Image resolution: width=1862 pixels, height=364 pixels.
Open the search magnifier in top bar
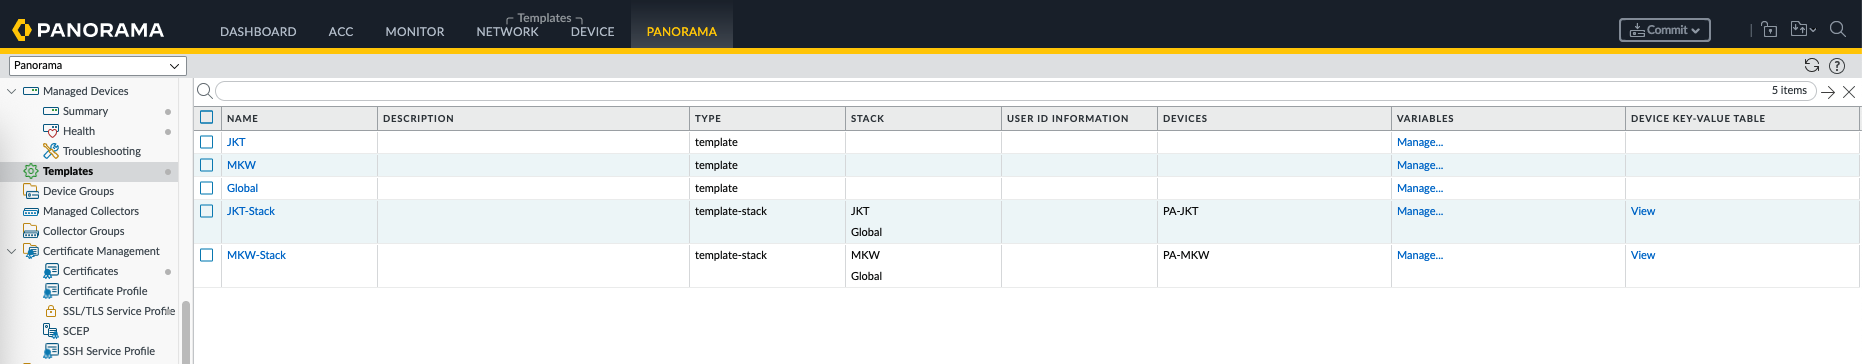coord(1837,29)
